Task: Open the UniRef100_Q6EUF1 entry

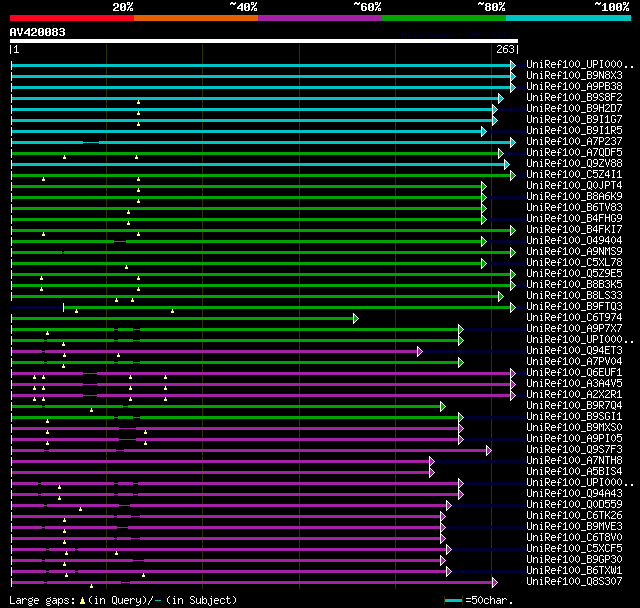Action: click(574, 373)
